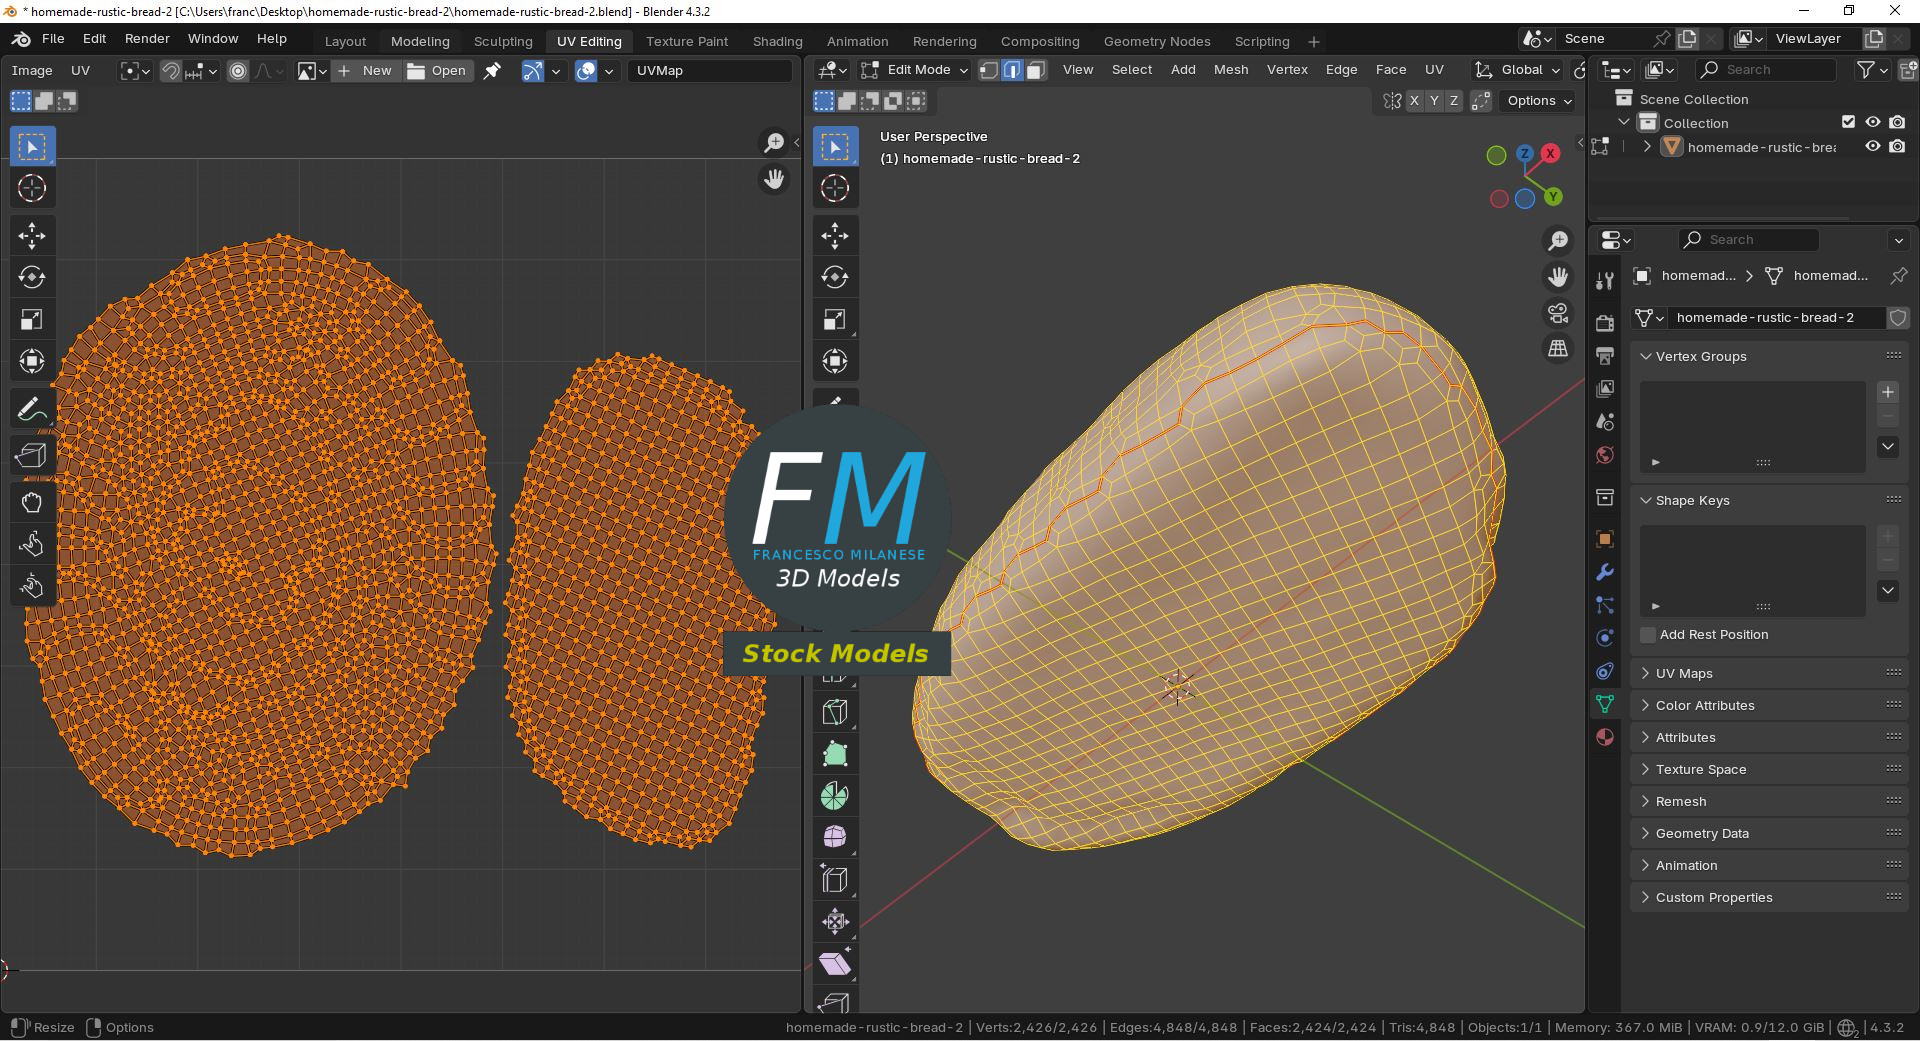Open the Object Constraints properties tab
Screen dimensions: 1920x1041
(x=1605, y=671)
